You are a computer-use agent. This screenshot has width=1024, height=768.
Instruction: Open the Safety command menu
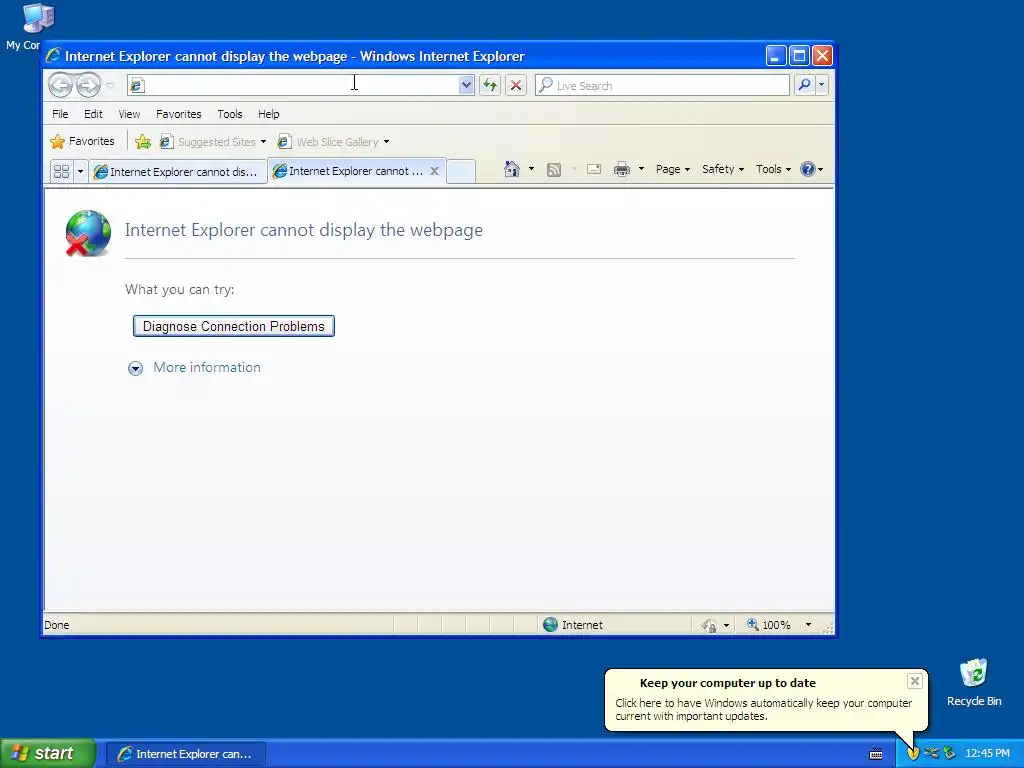click(723, 169)
